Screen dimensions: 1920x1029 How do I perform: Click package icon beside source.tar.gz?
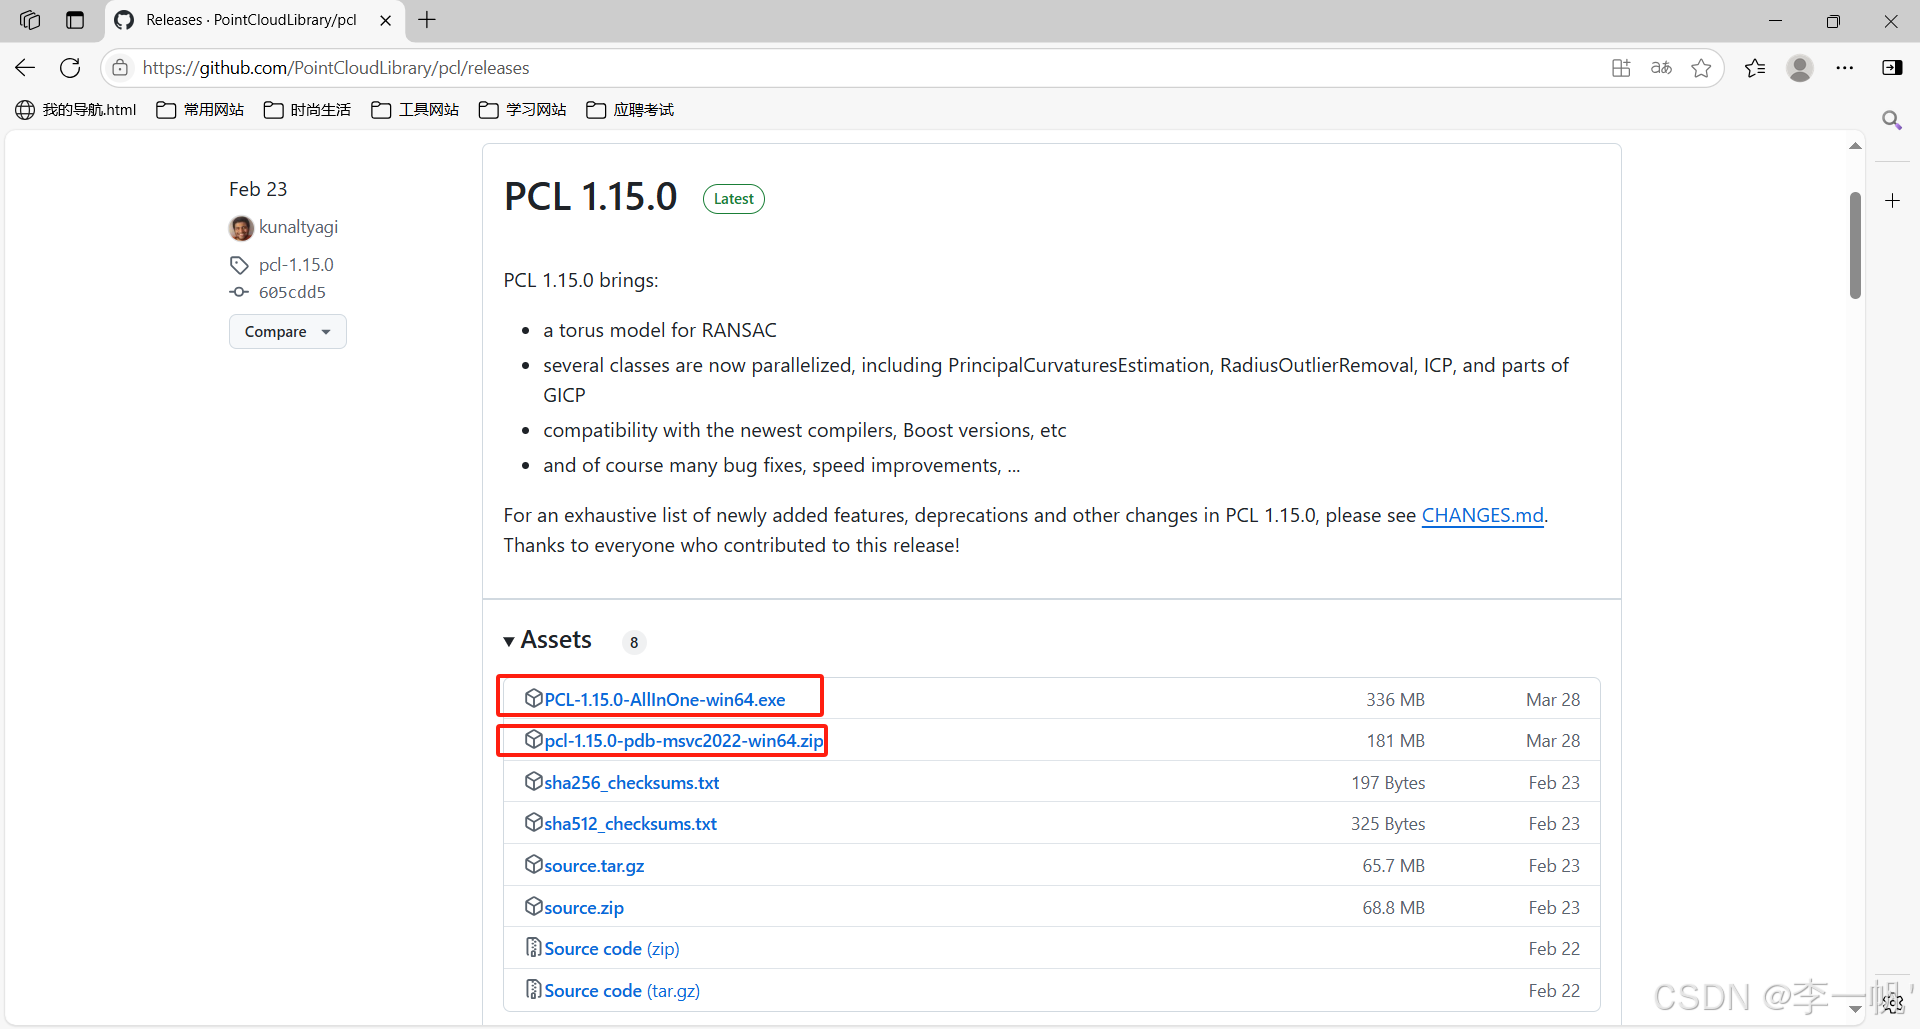pos(534,864)
